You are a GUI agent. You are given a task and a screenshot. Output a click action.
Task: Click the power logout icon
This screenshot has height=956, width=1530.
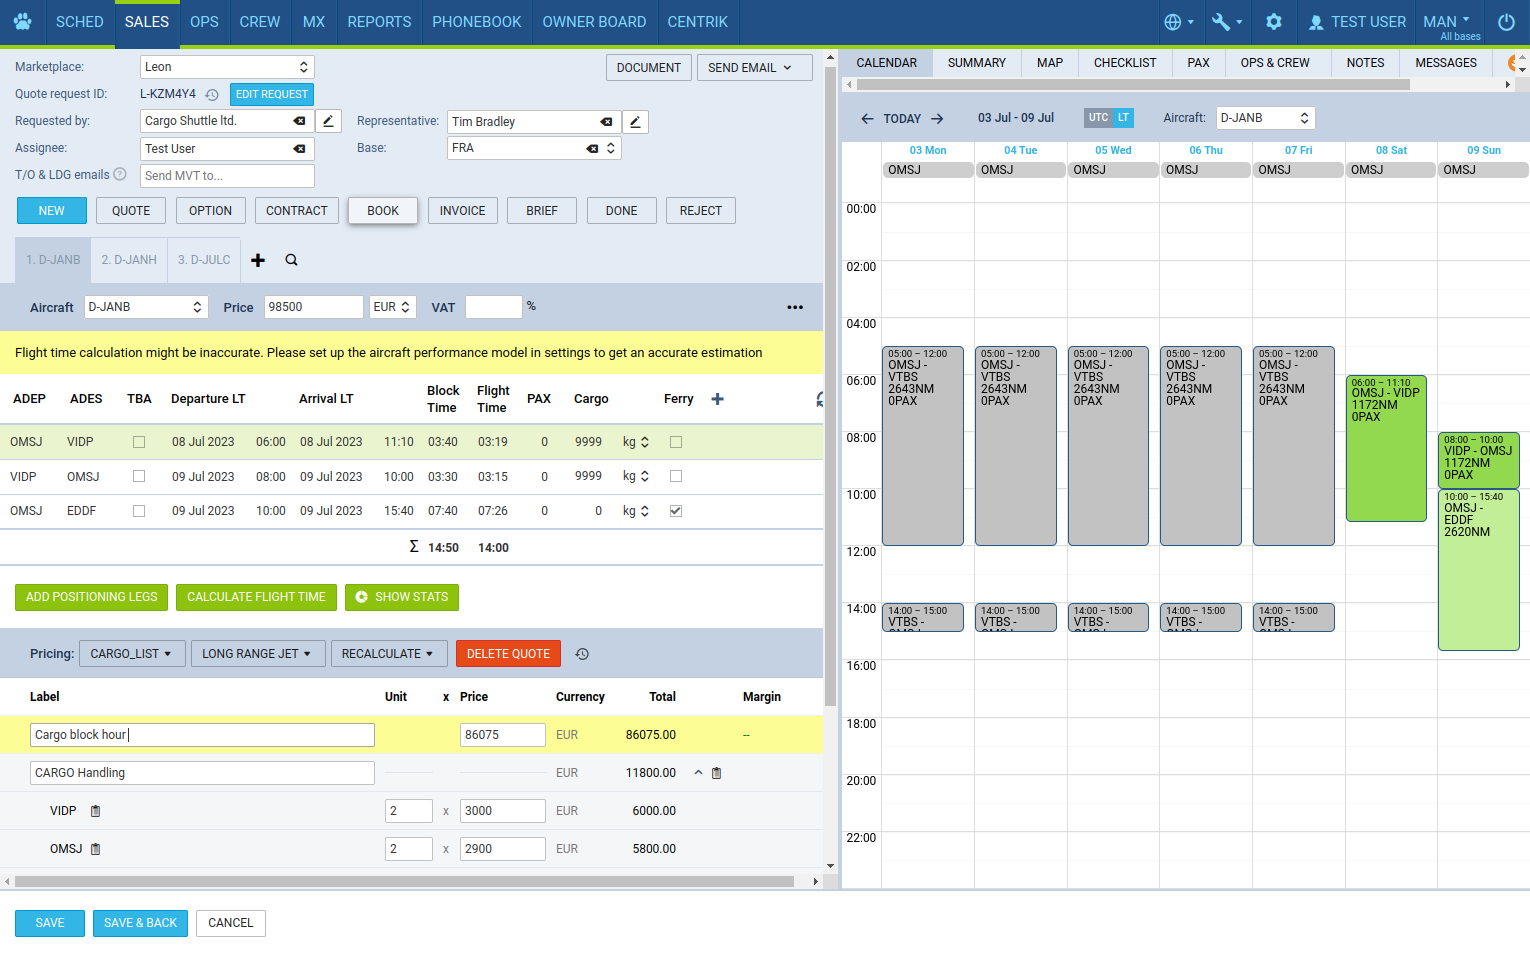tap(1506, 22)
